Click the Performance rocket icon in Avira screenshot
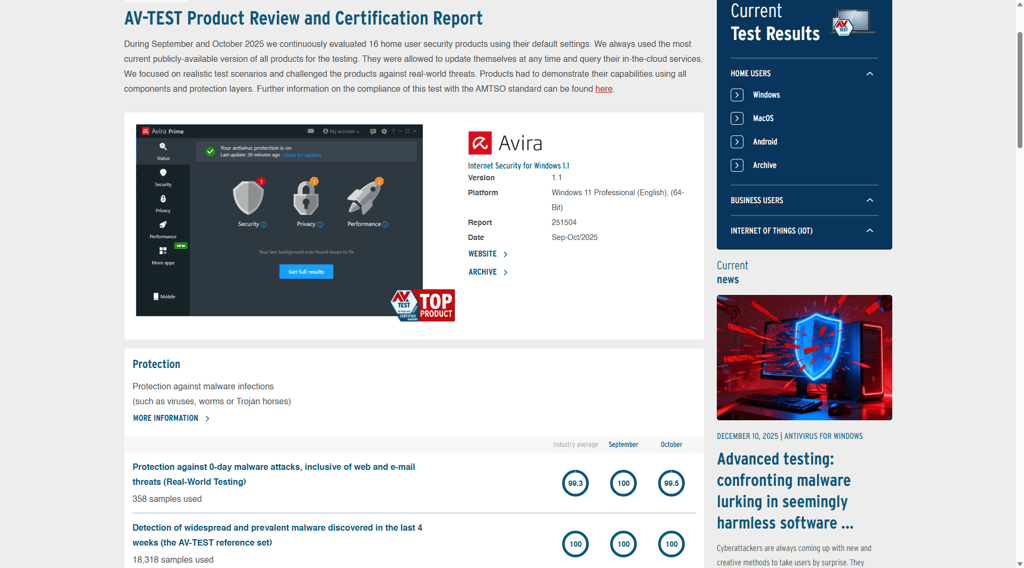1024x568 pixels. 364,197
